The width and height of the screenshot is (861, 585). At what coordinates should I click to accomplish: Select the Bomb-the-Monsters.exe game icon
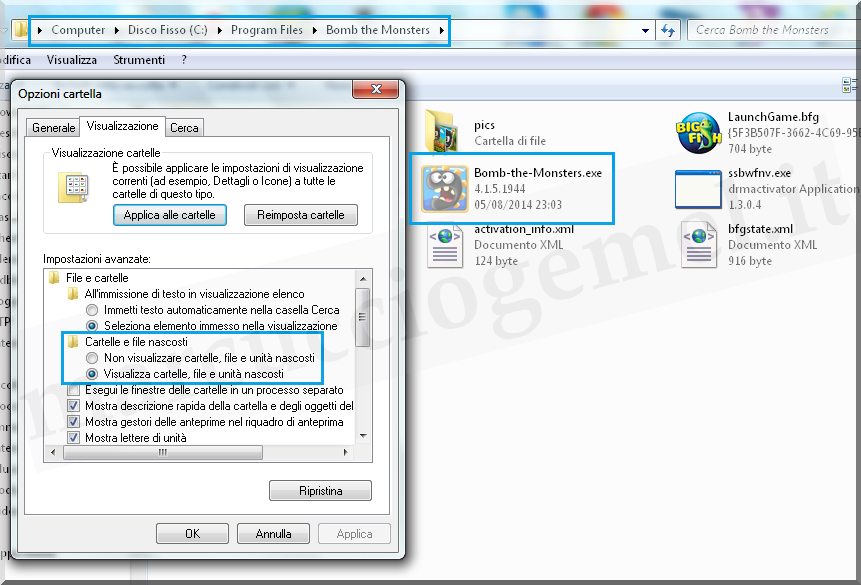click(445, 188)
